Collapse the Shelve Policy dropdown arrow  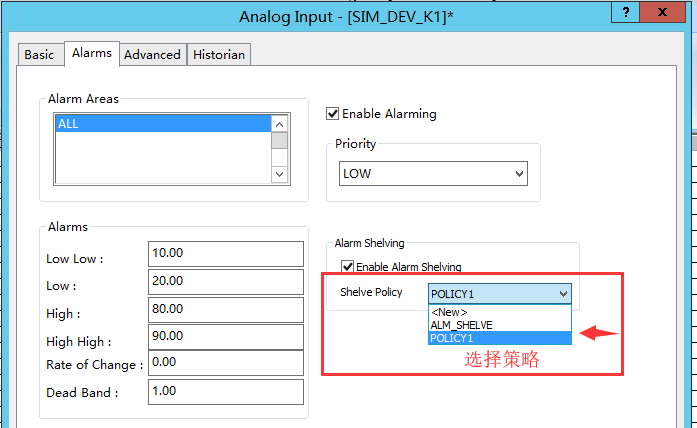[x=563, y=294]
